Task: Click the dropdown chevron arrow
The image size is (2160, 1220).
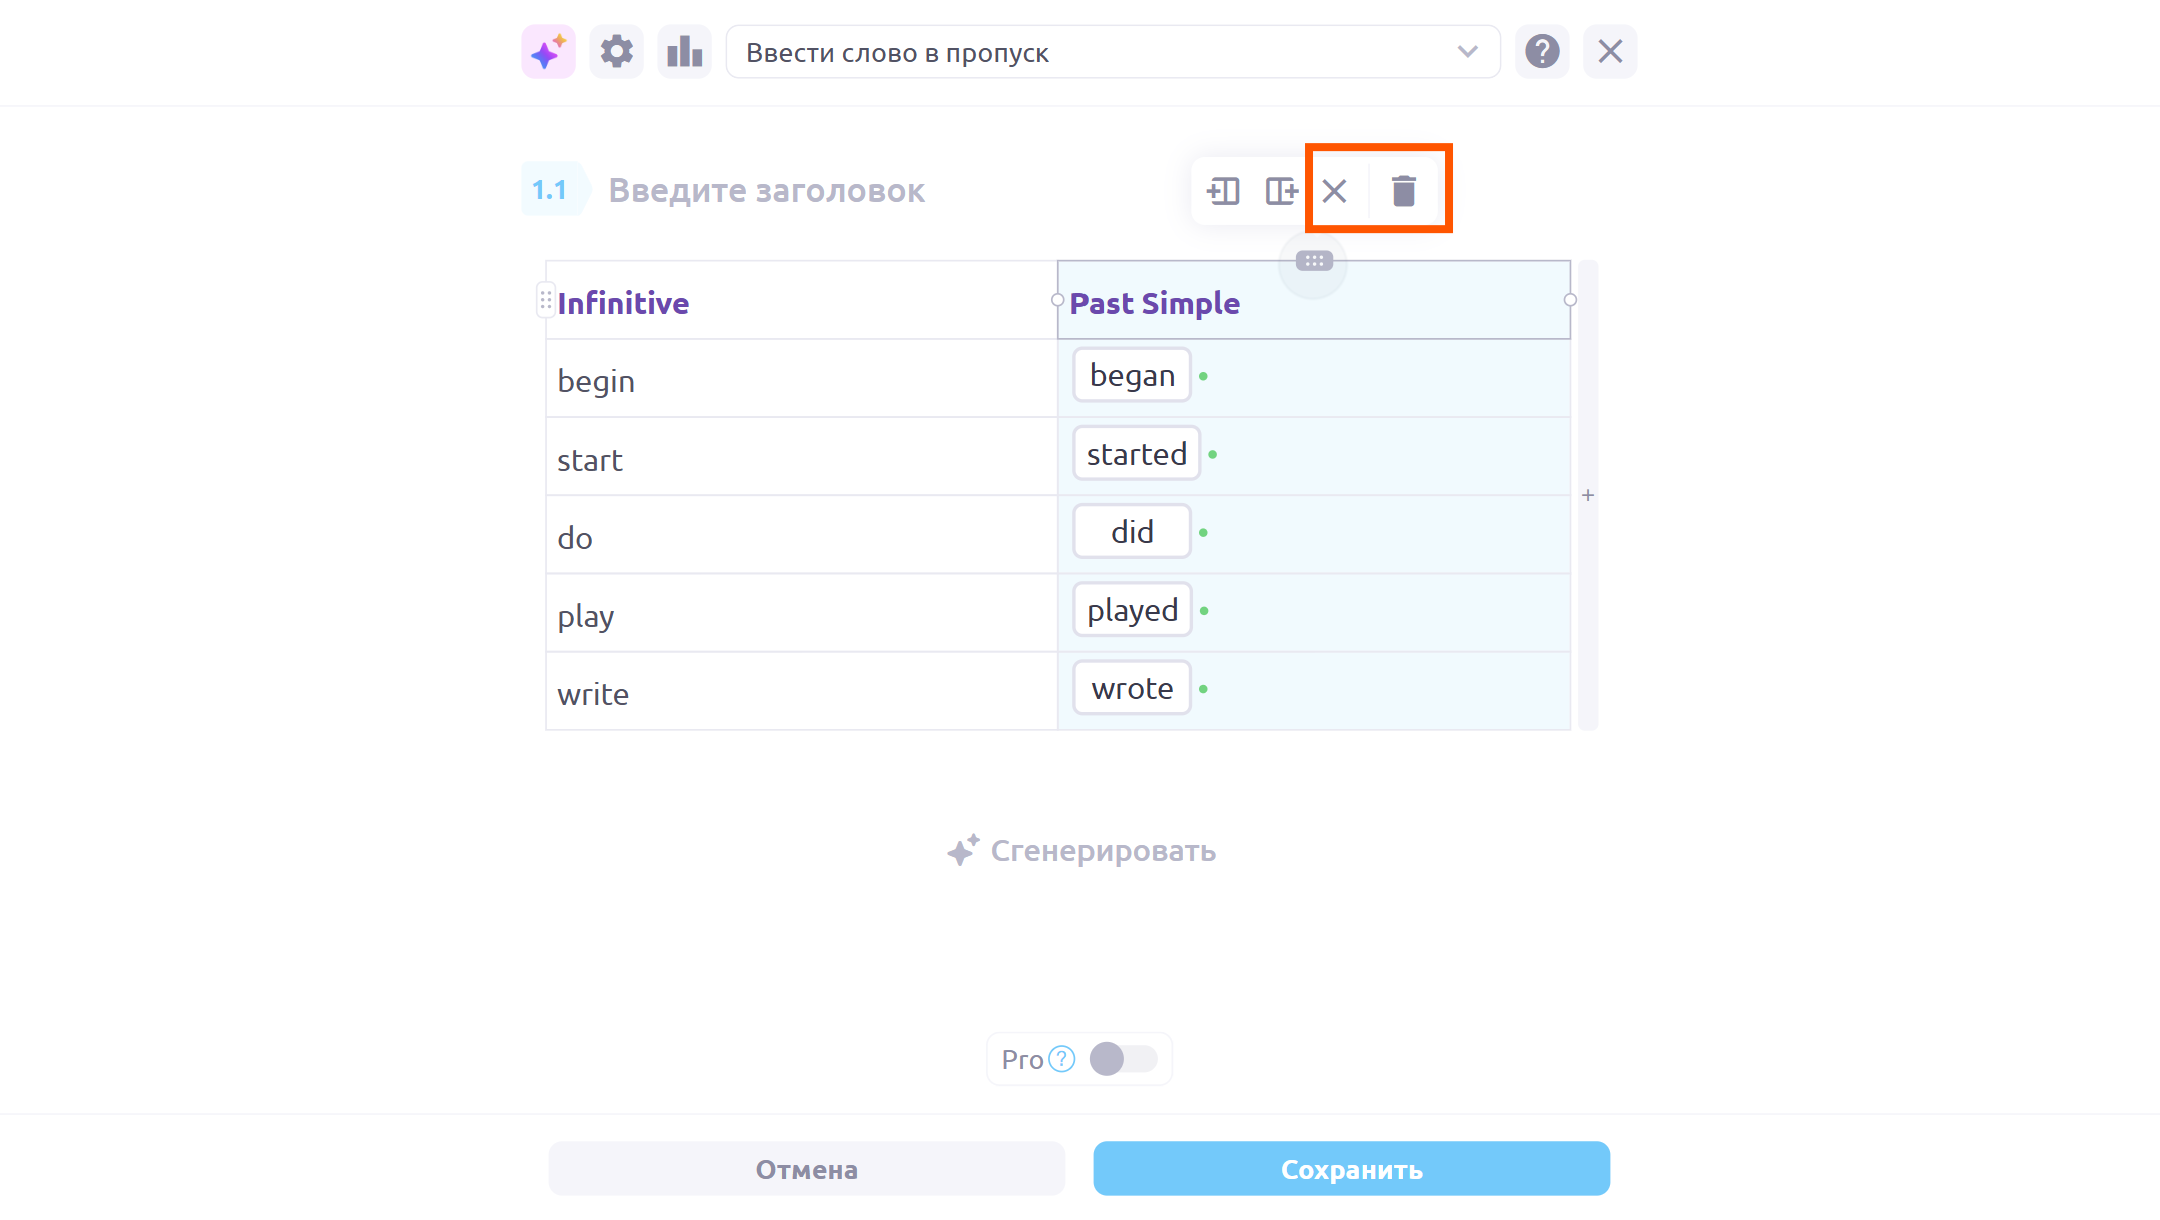Action: coord(1467,52)
